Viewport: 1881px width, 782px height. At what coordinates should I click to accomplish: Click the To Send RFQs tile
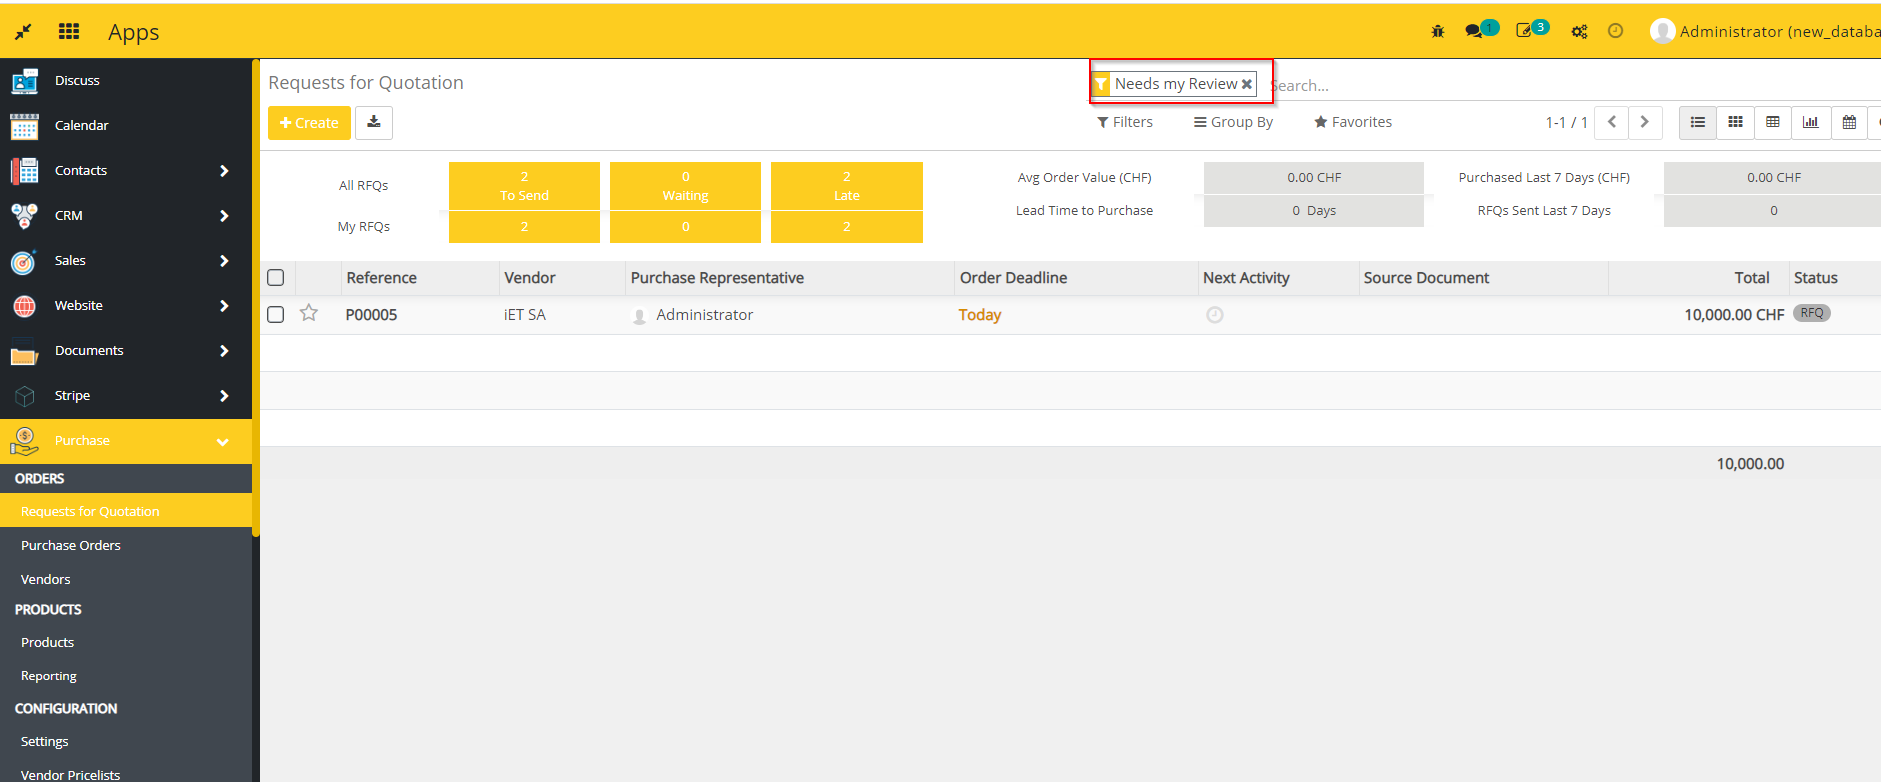click(524, 186)
